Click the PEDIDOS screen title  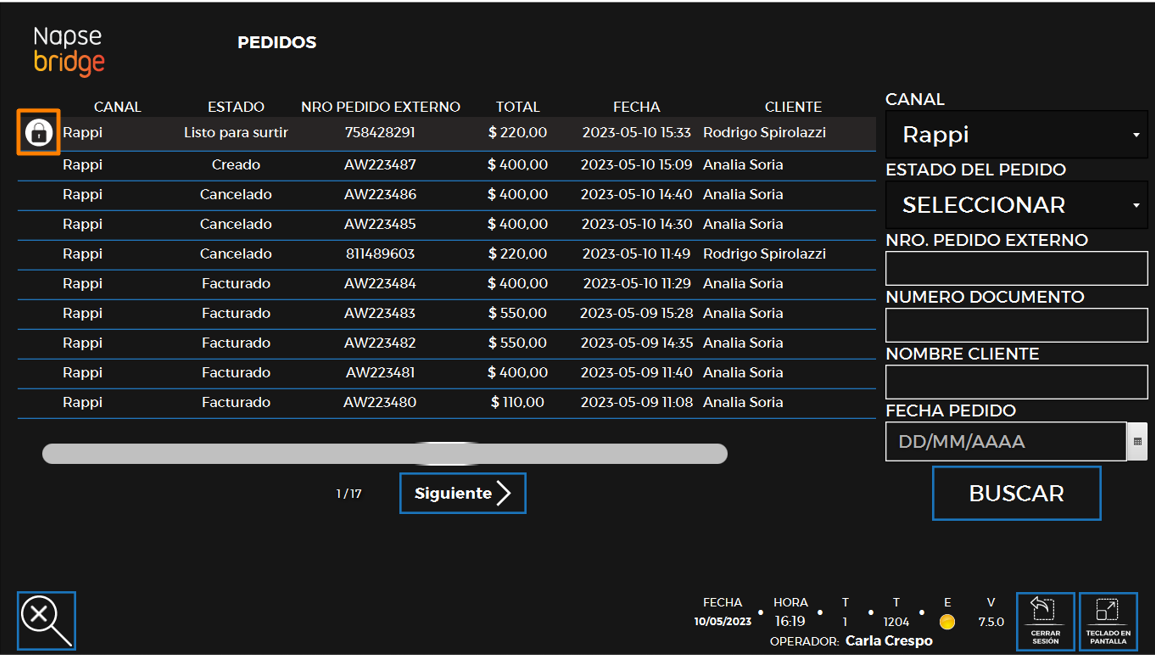[x=277, y=43]
